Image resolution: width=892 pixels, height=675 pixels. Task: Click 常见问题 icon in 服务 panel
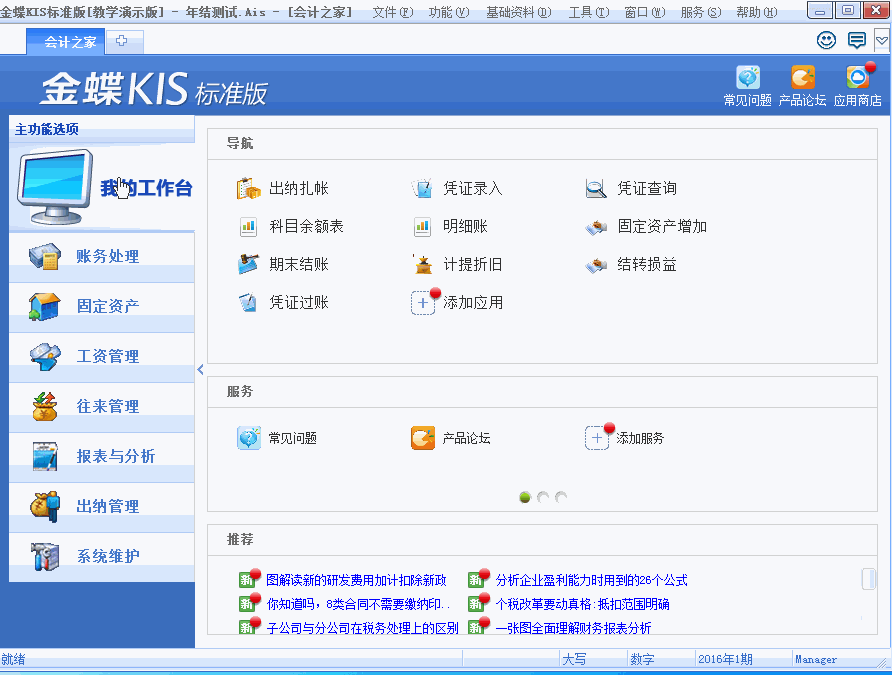(249, 438)
